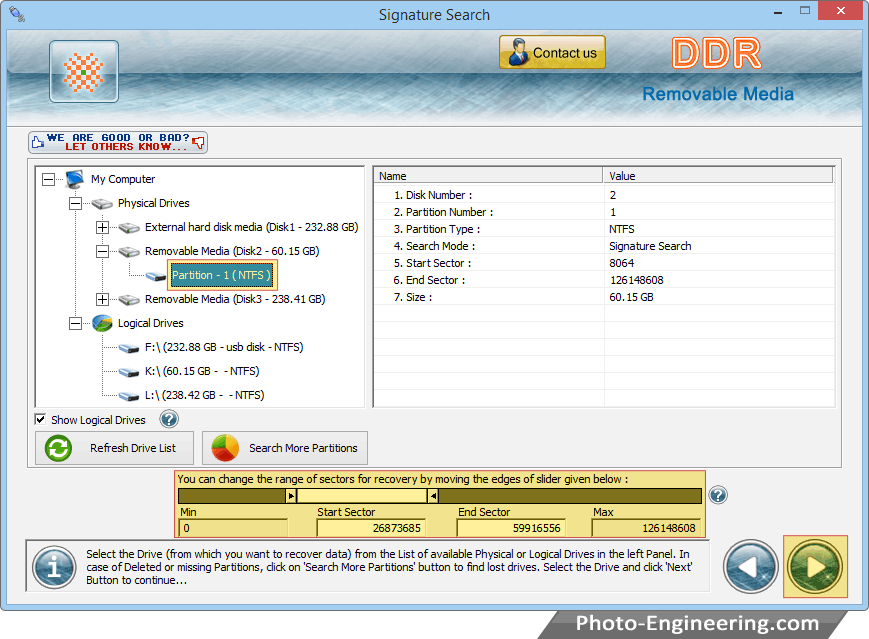Click the Physical Drives drive icon
The width and height of the screenshot is (869, 639).
coord(102,204)
